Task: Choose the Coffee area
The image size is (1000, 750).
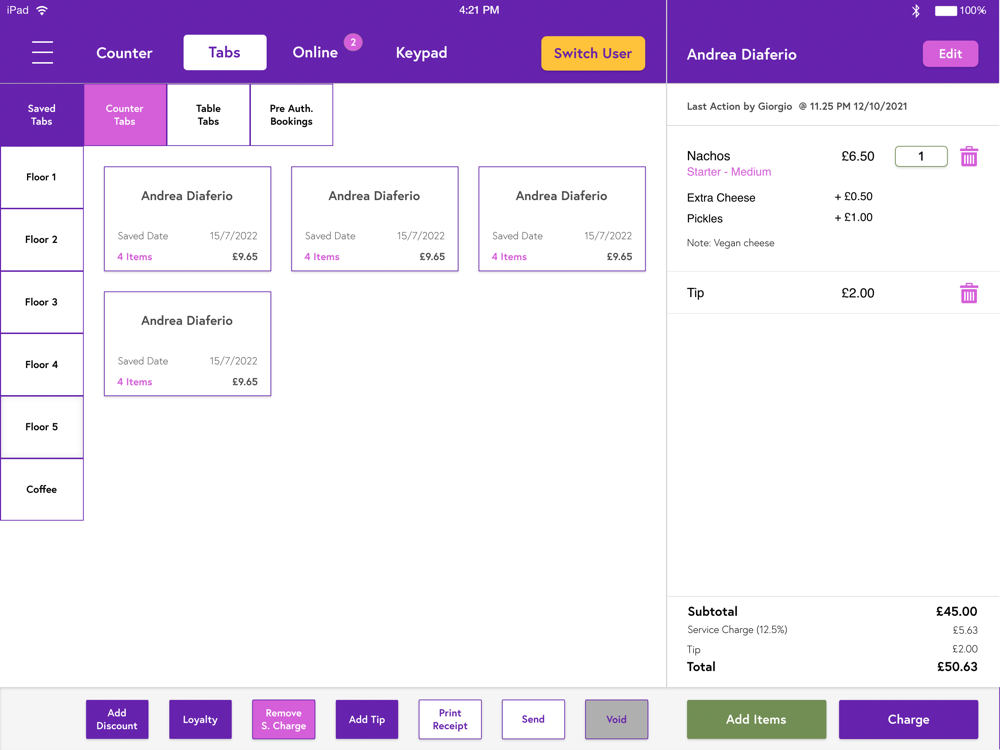Action: (41, 490)
